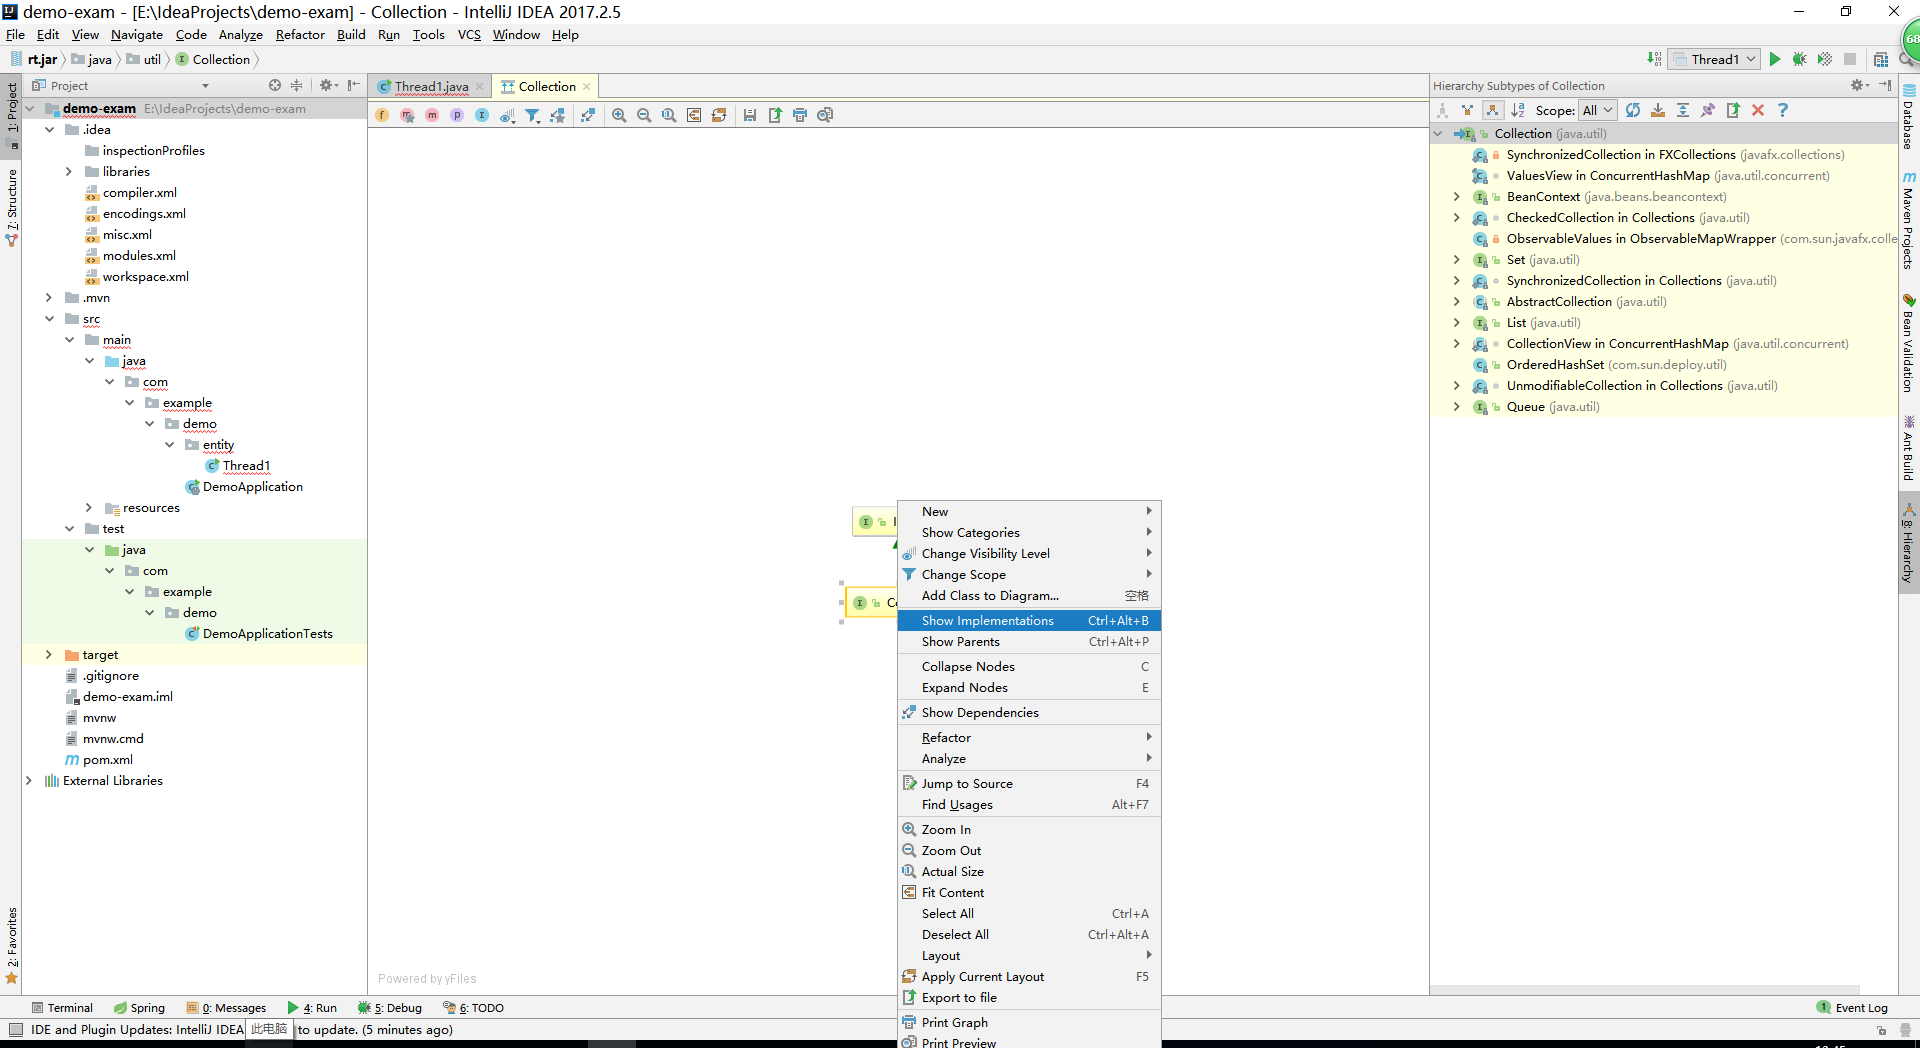Expand AbstractCollection node in hierarchy
This screenshot has height=1048, width=1920.
click(1457, 302)
